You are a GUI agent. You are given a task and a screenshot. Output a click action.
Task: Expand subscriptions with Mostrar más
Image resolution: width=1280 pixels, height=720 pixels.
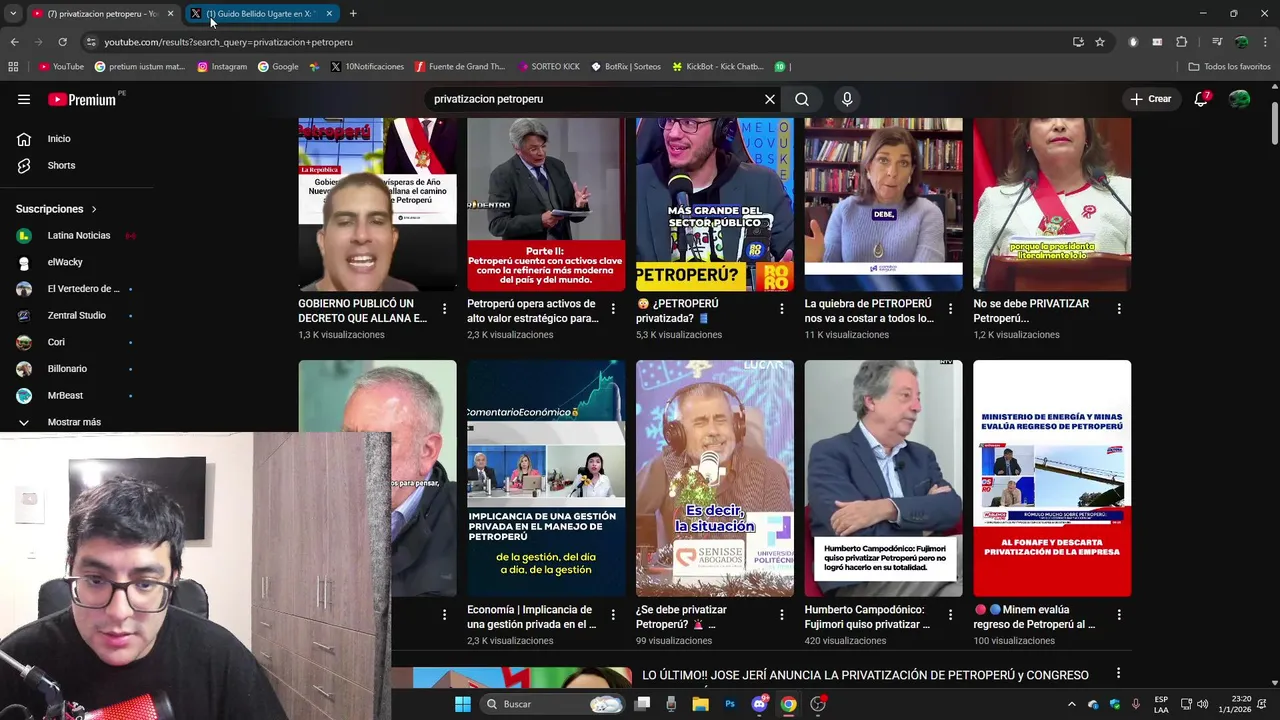pos(74,422)
